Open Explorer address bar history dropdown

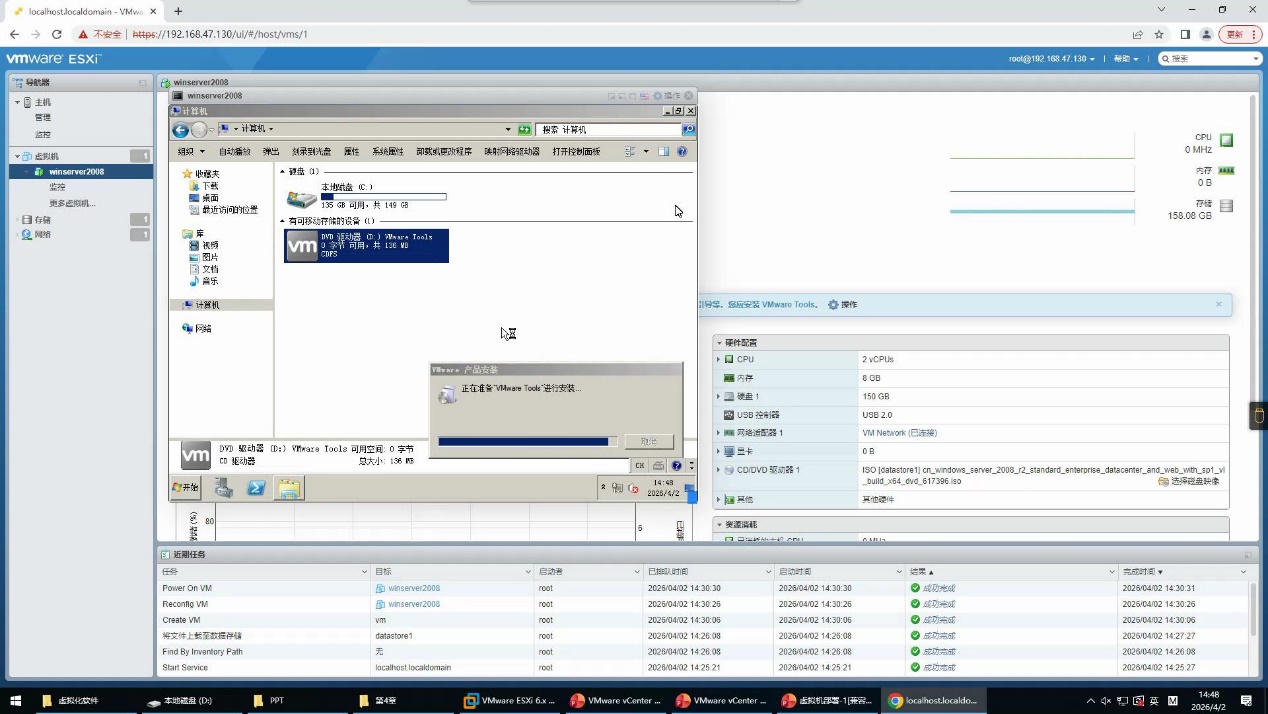click(509, 130)
